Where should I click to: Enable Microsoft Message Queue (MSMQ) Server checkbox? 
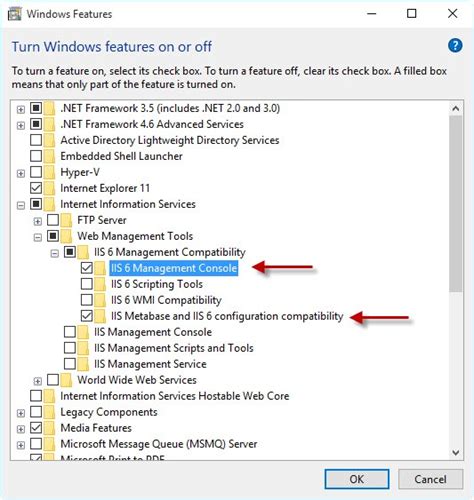36,444
